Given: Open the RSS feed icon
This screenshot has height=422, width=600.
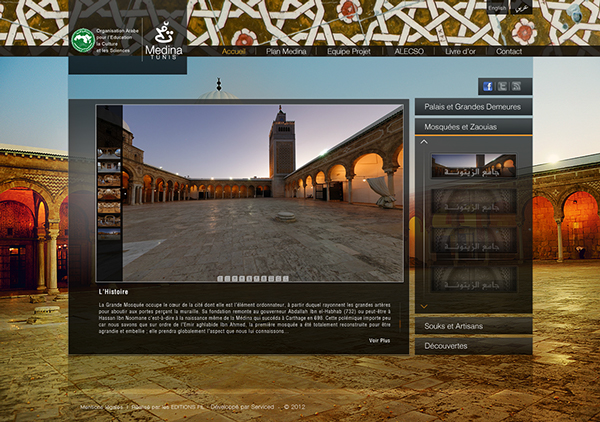Looking at the screenshot, I should point(516,86).
